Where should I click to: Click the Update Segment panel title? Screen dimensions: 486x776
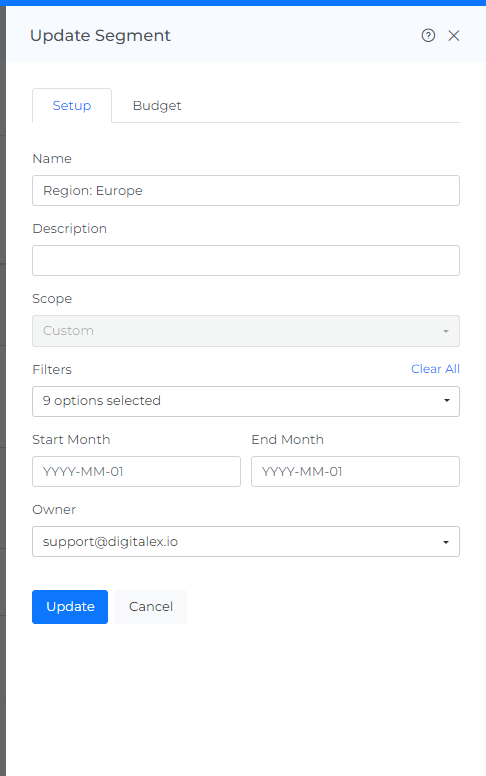100,36
